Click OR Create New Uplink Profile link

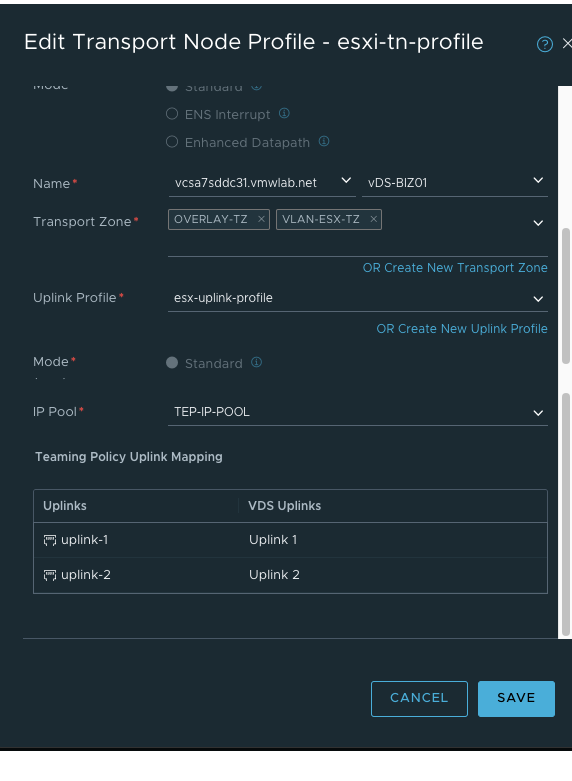462,329
